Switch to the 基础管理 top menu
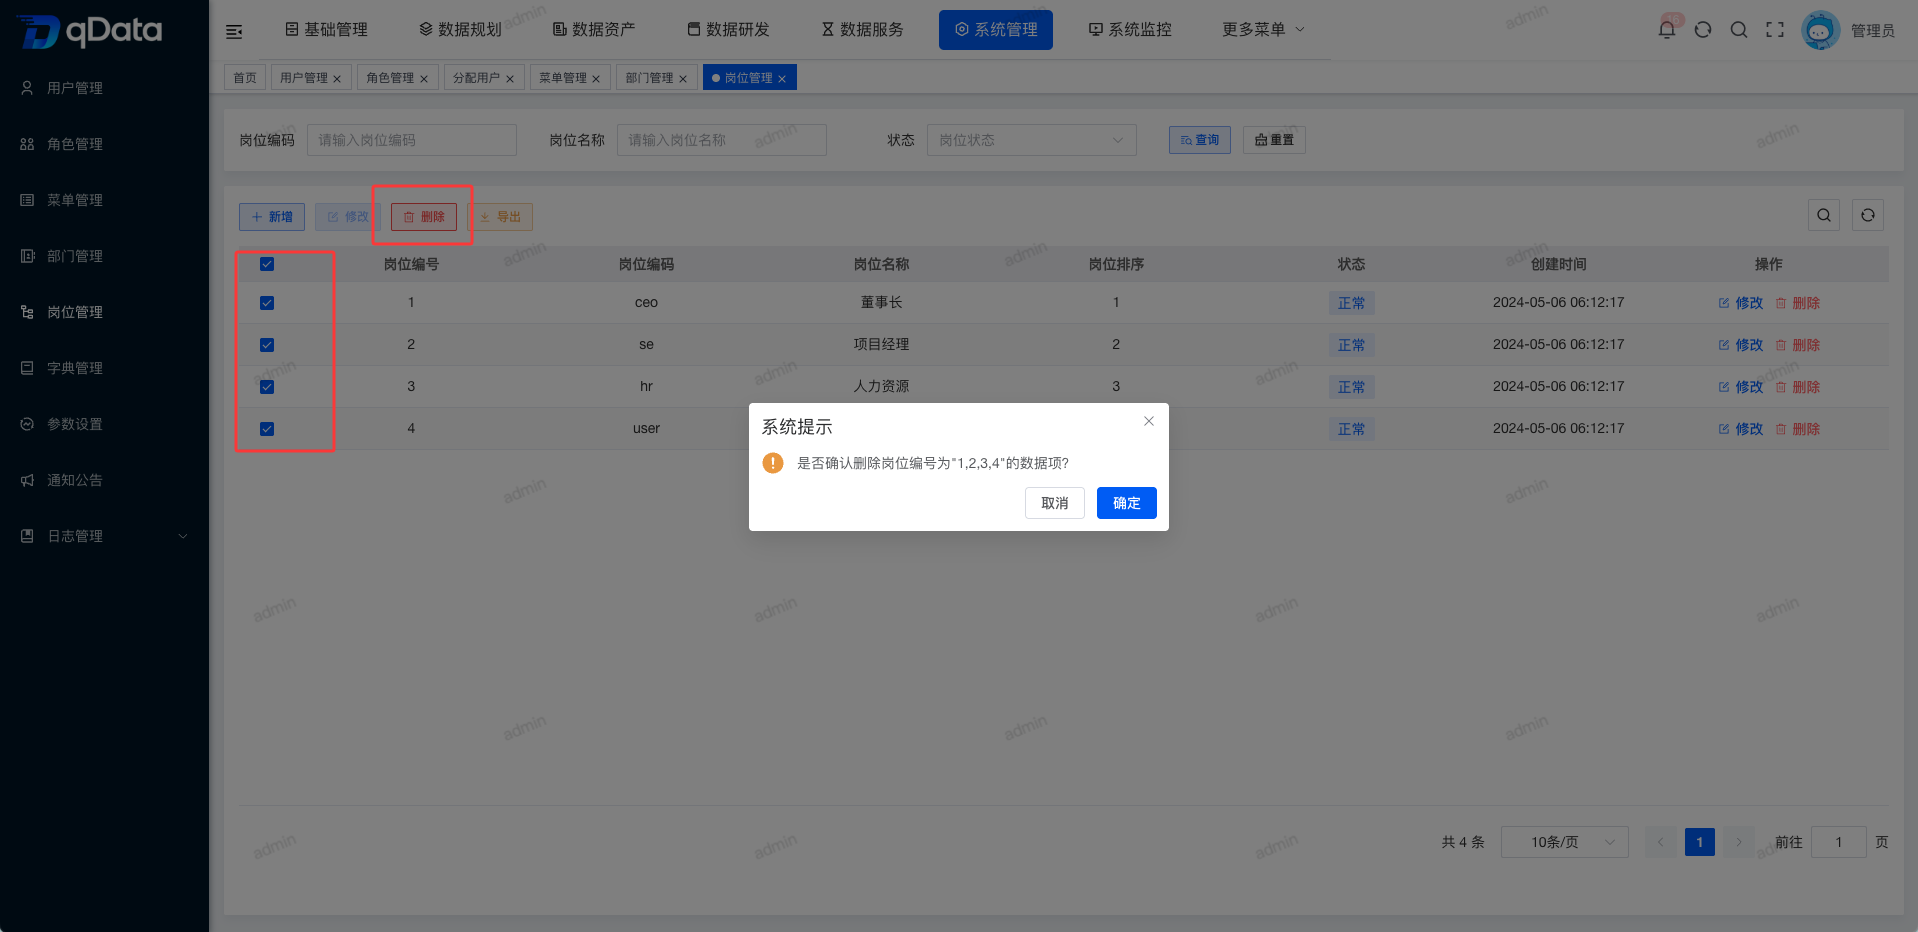 pos(326,30)
